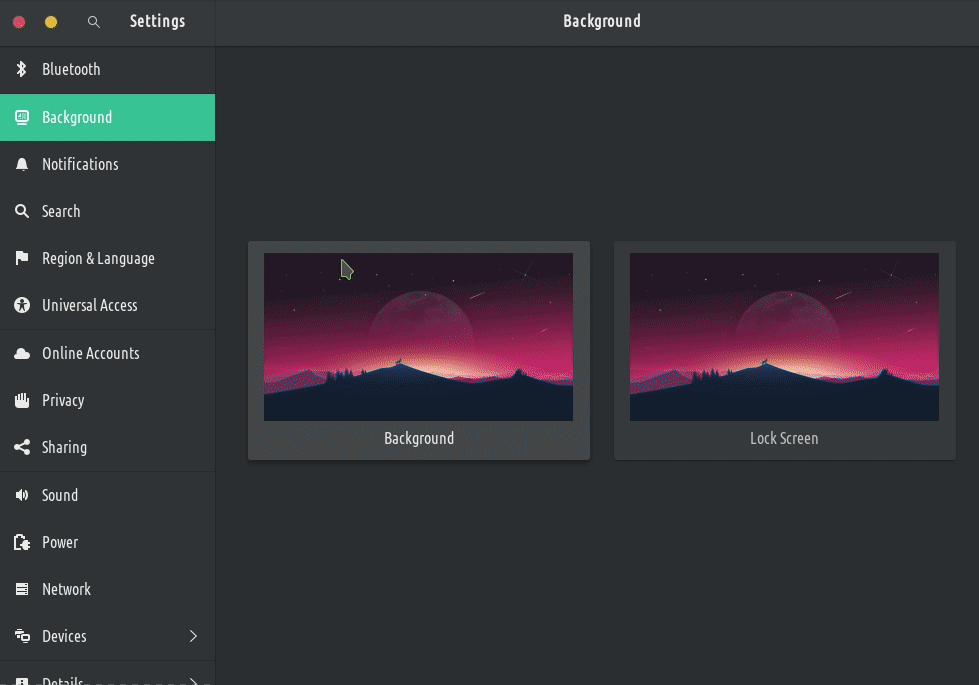The width and height of the screenshot is (979, 685).
Task: Click the magnifier icon in the header bar
Action: (94, 22)
